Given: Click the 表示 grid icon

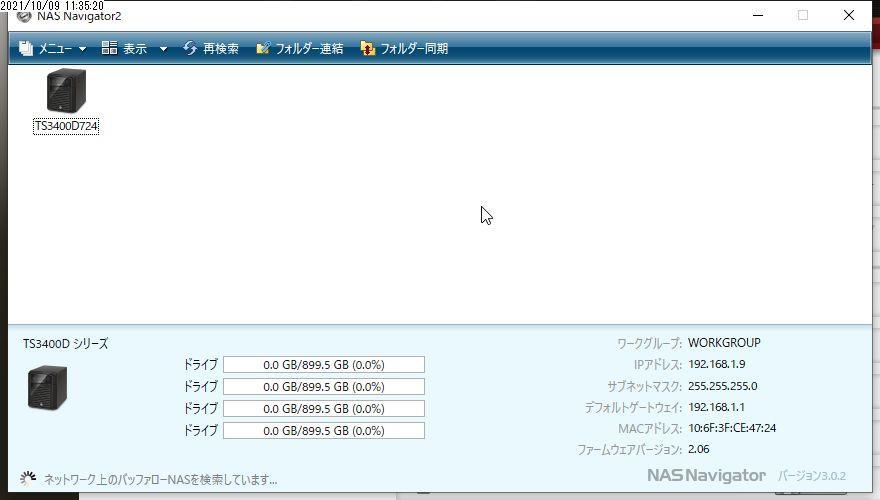Looking at the screenshot, I should tap(109, 48).
